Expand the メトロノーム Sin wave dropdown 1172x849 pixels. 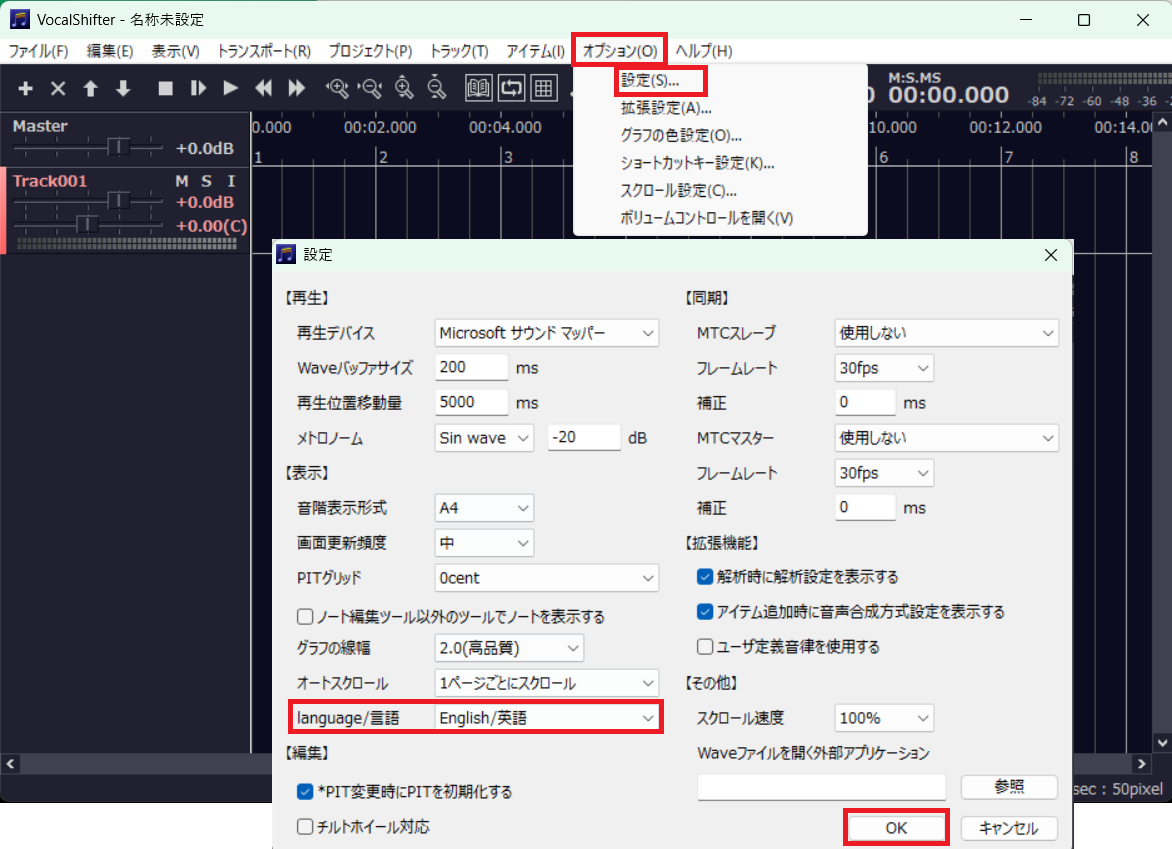click(484, 438)
